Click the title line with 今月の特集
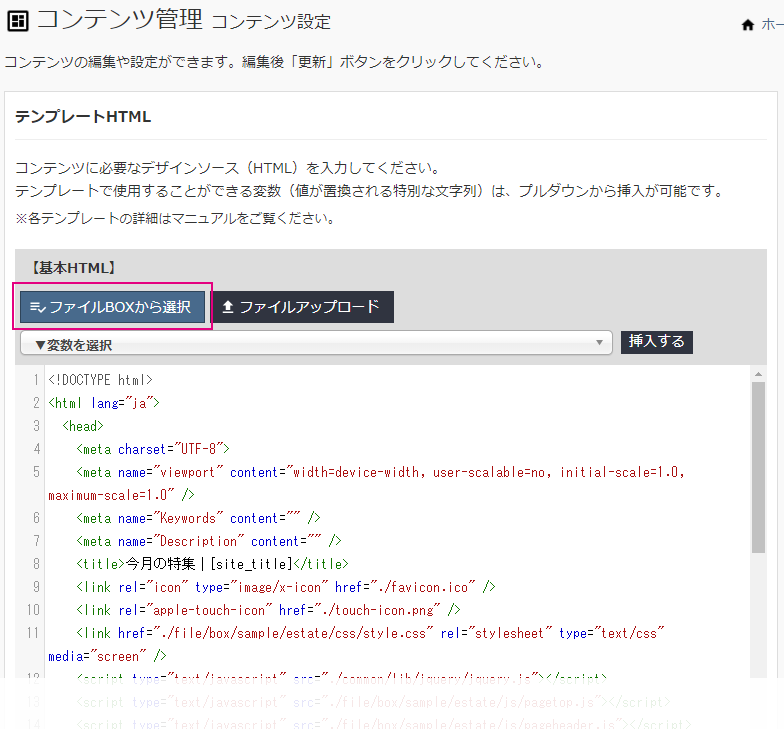 pyautogui.click(x=212, y=564)
